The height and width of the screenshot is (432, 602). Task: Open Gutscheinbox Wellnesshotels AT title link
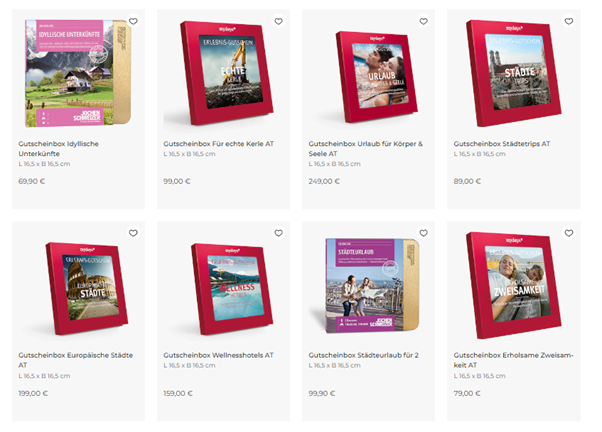[x=218, y=355]
